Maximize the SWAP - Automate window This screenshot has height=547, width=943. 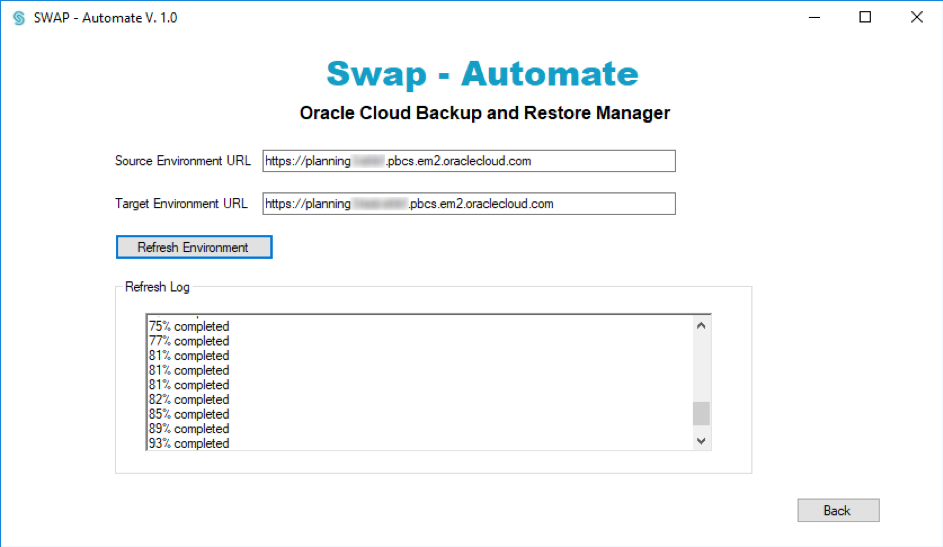[x=865, y=17]
